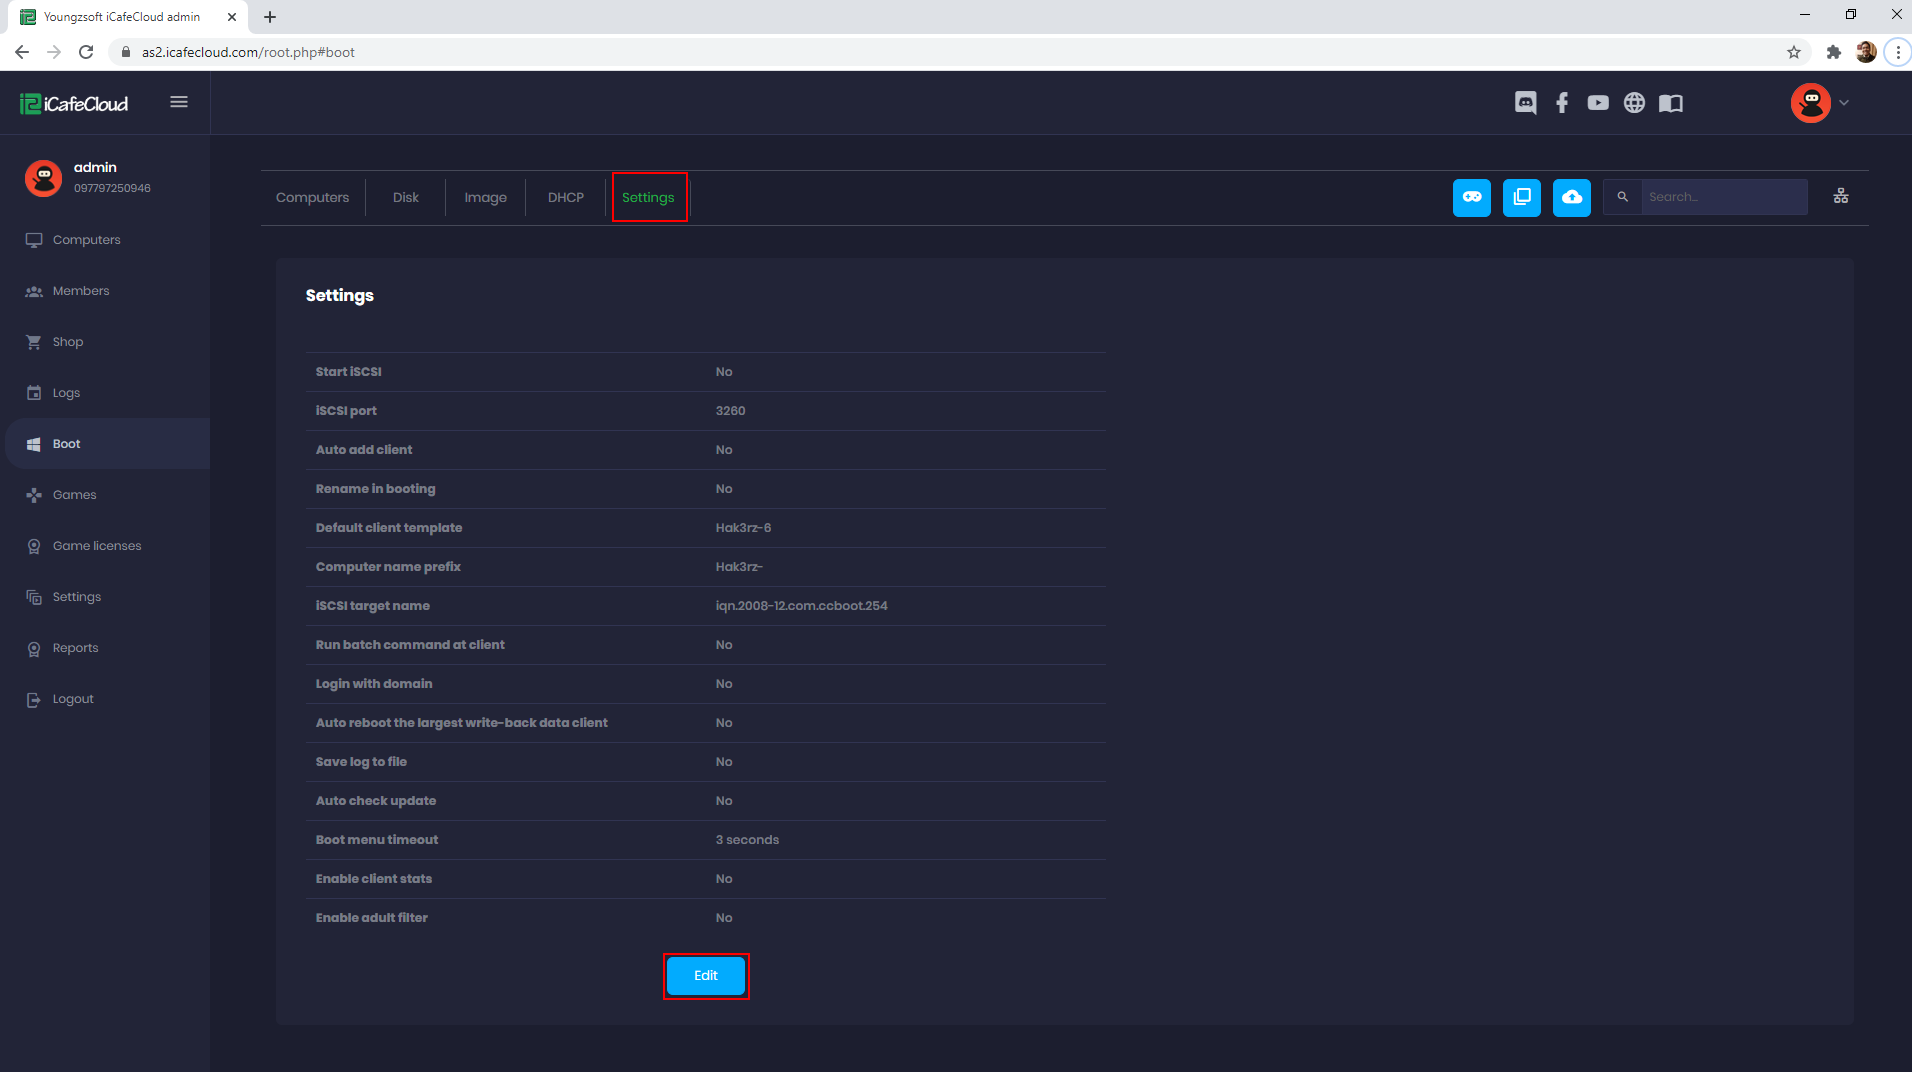The image size is (1912, 1072).
Task: Bookmark this page with star icon
Action: coord(1794,52)
